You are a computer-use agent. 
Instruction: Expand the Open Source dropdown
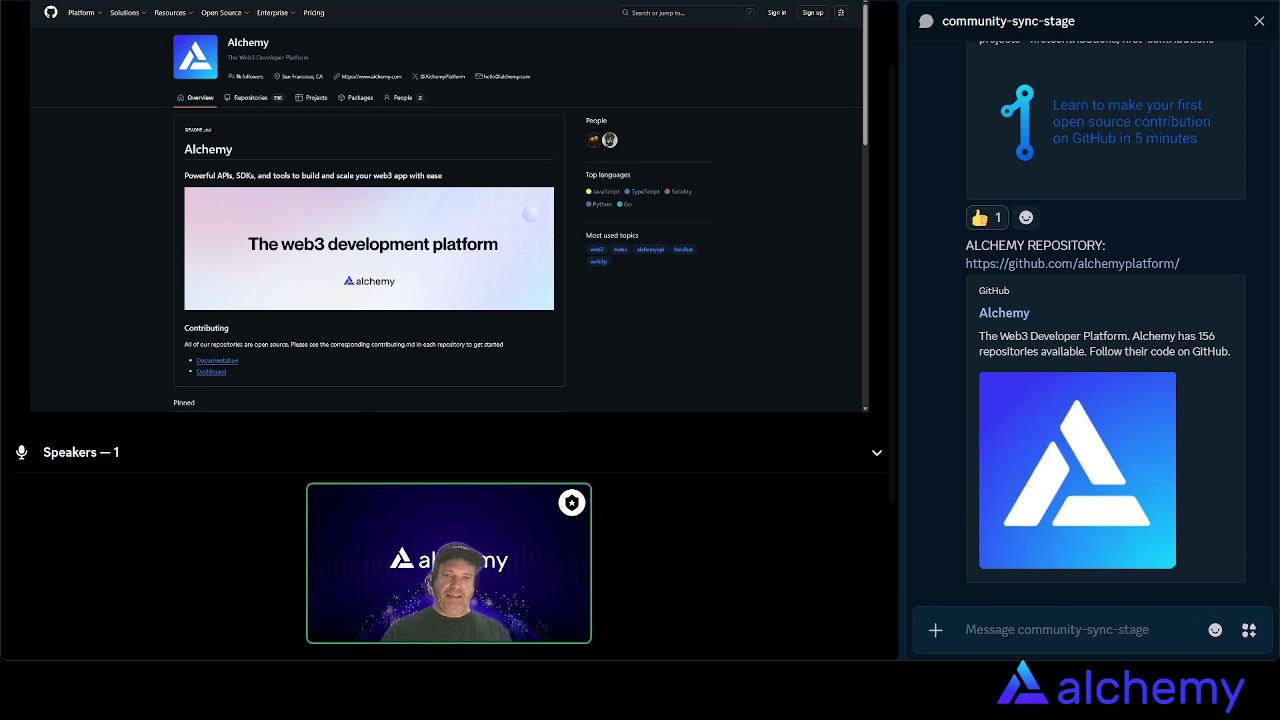coord(224,13)
